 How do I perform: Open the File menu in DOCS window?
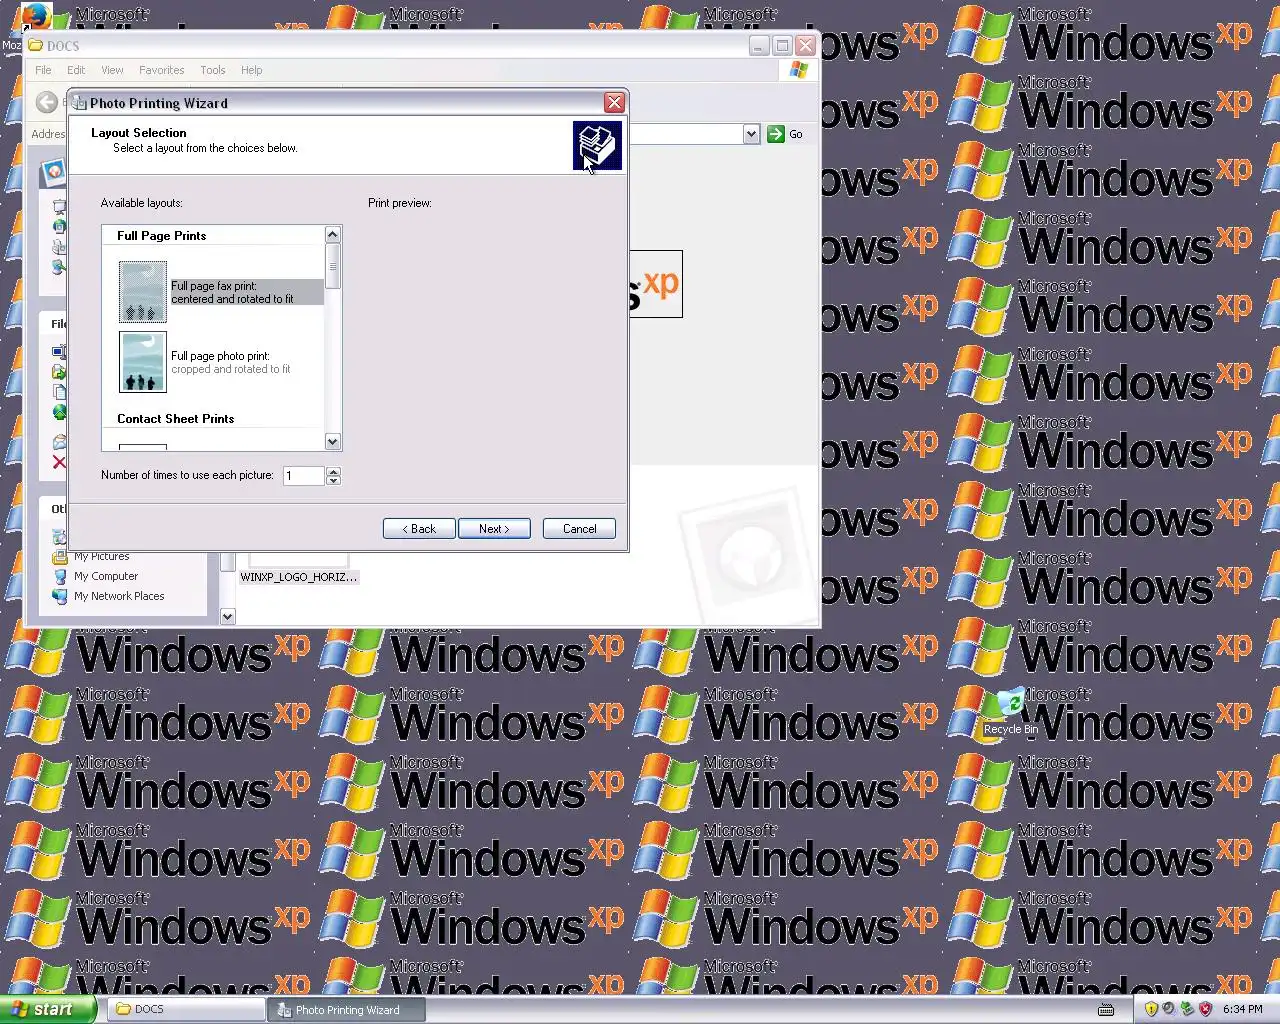[x=43, y=70]
